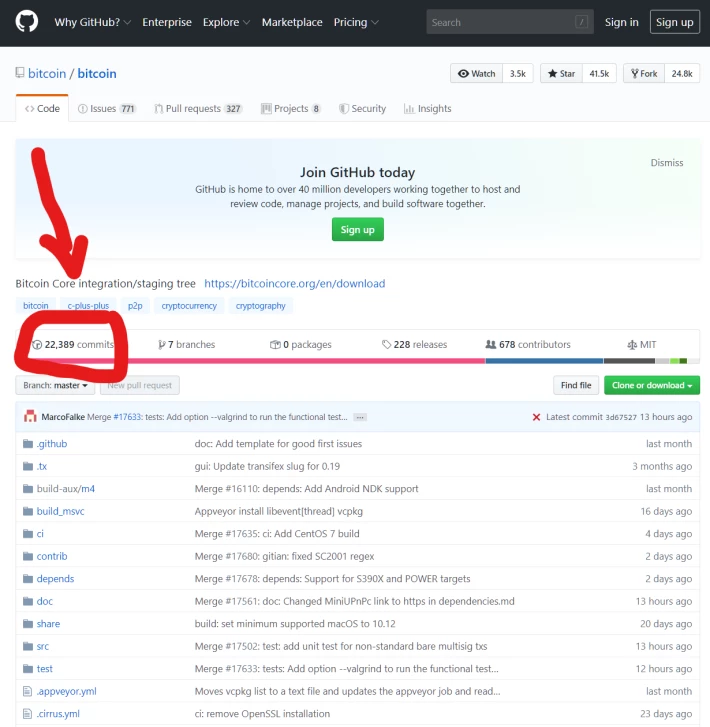Click the depends folder icon
710x727 pixels.
(28, 579)
